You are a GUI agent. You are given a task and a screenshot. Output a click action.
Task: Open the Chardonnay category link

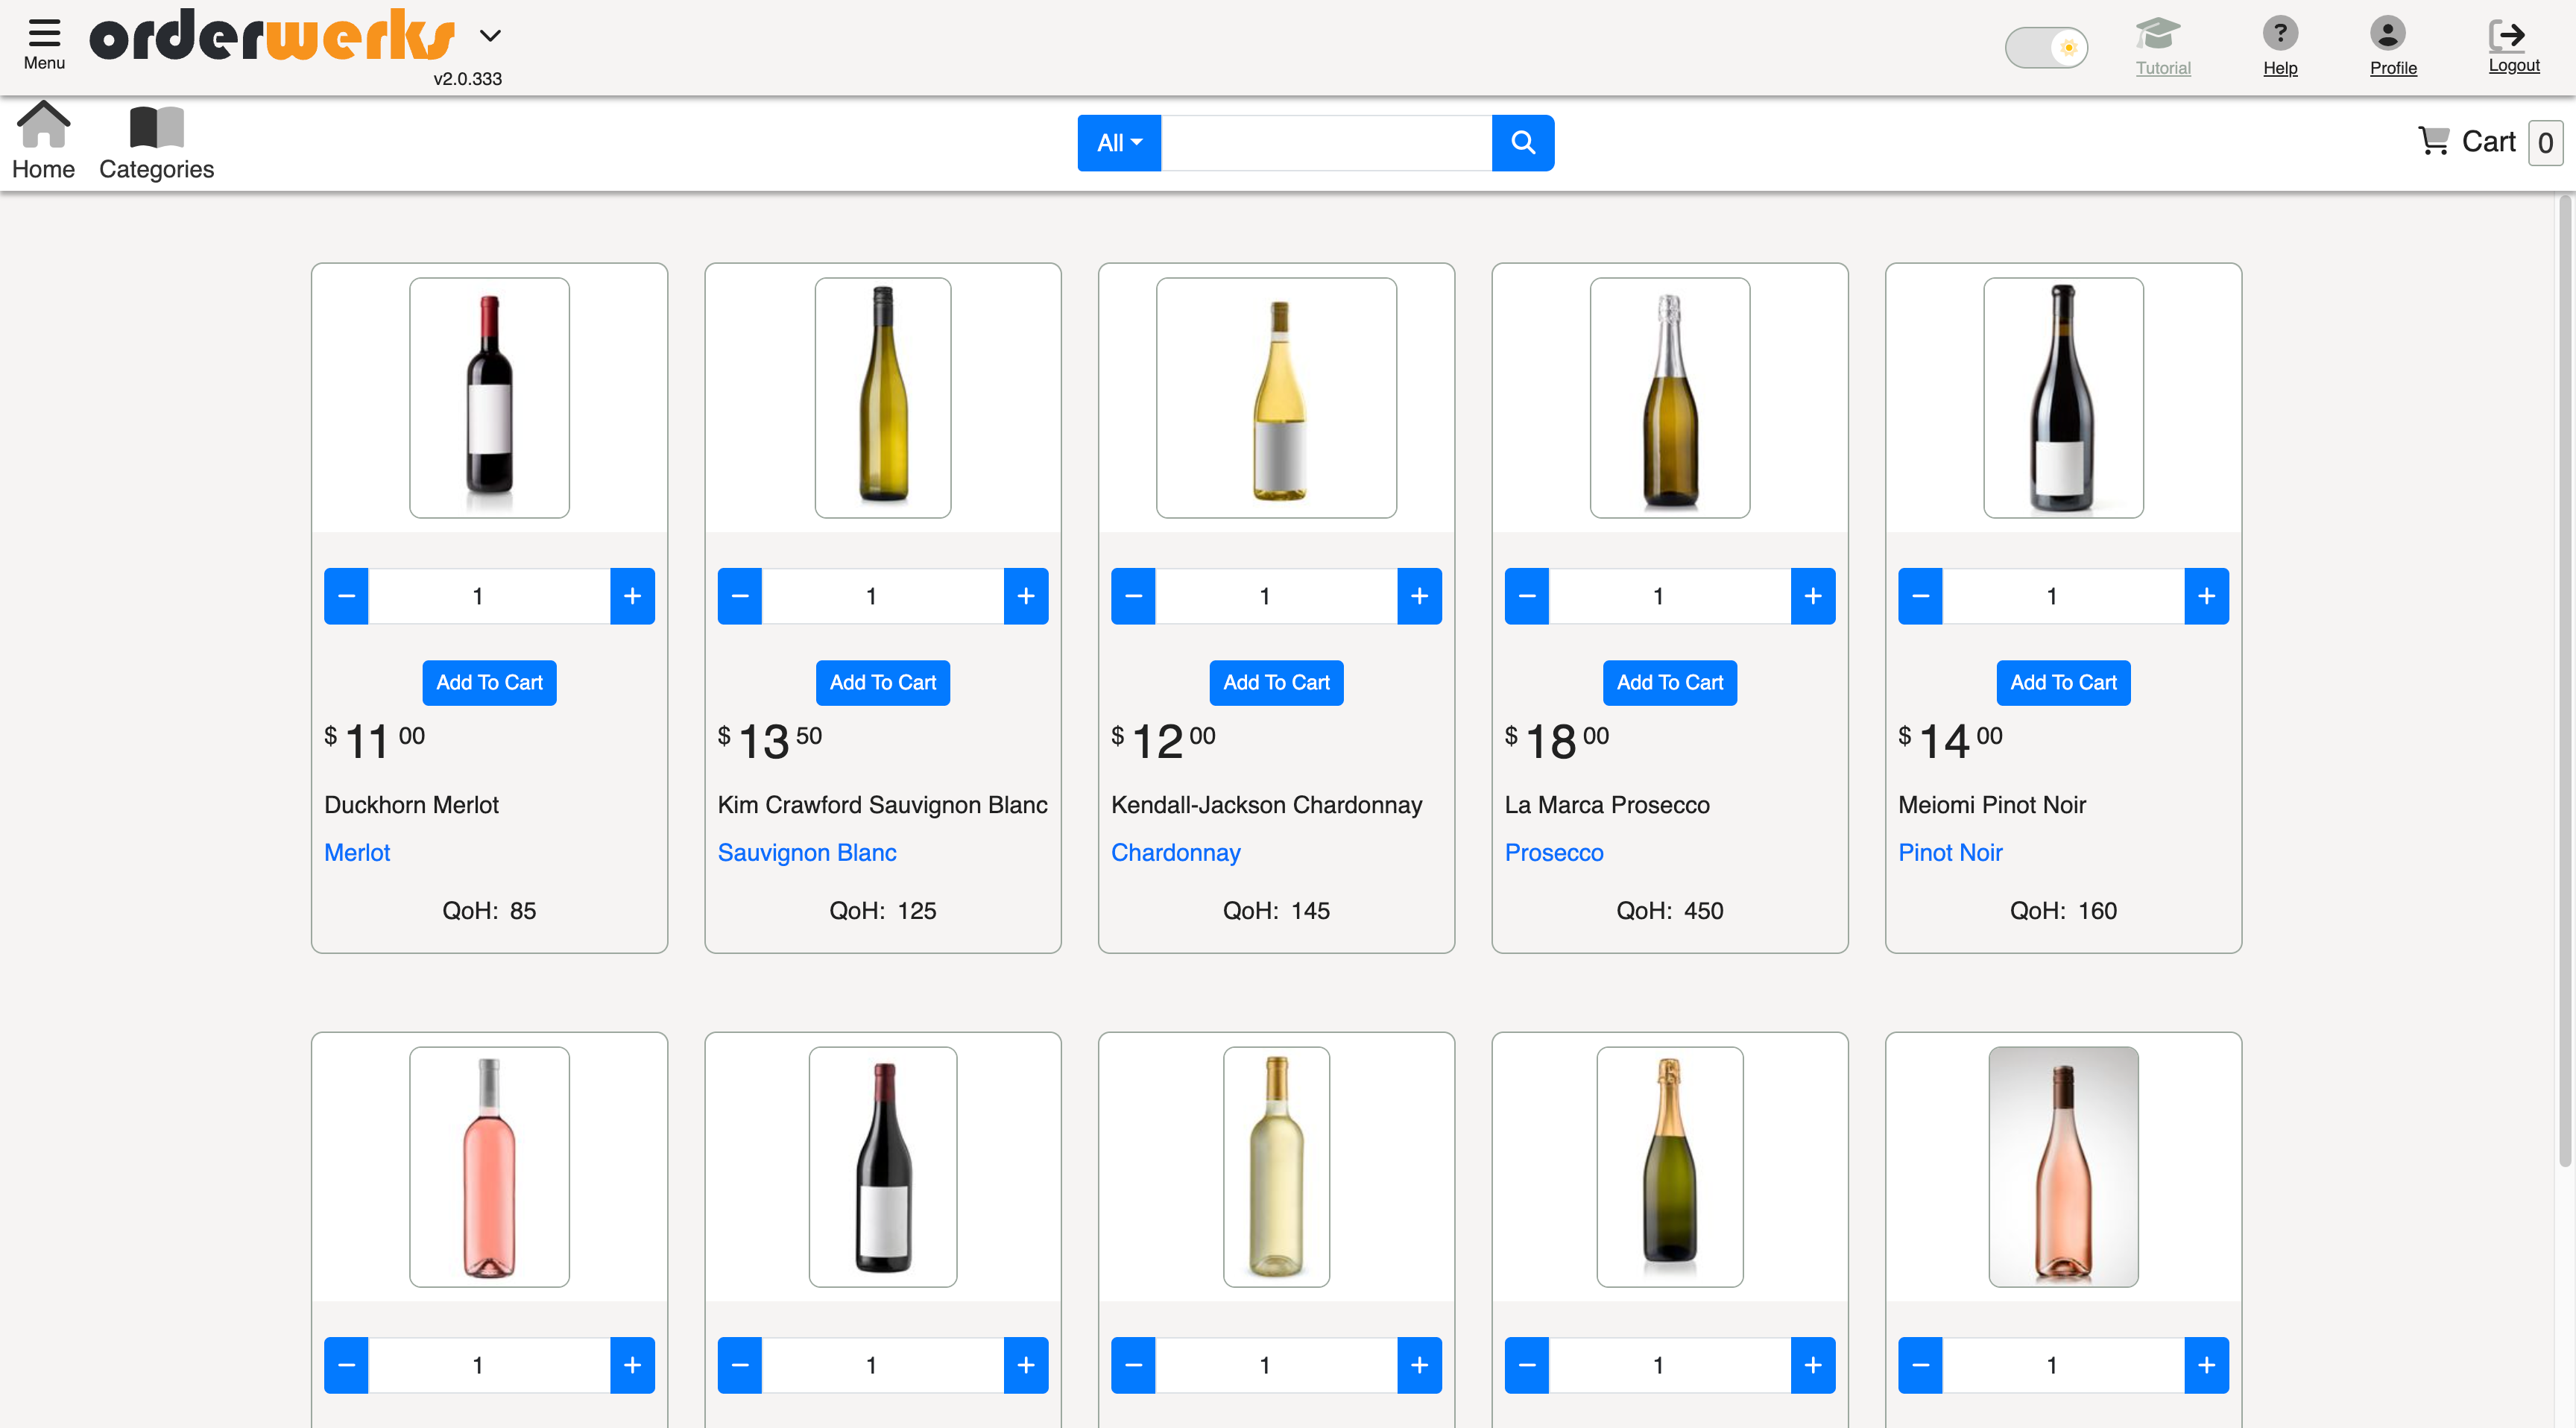click(x=1175, y=852)
